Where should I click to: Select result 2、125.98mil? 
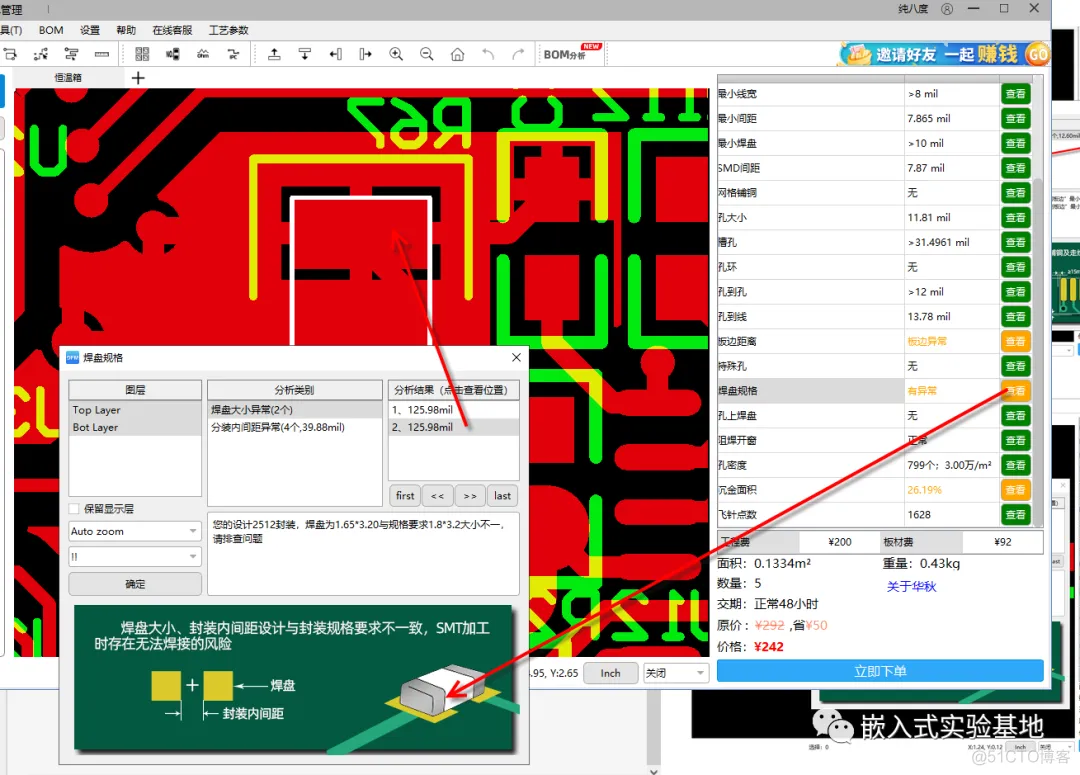click(x=453, y=427)
